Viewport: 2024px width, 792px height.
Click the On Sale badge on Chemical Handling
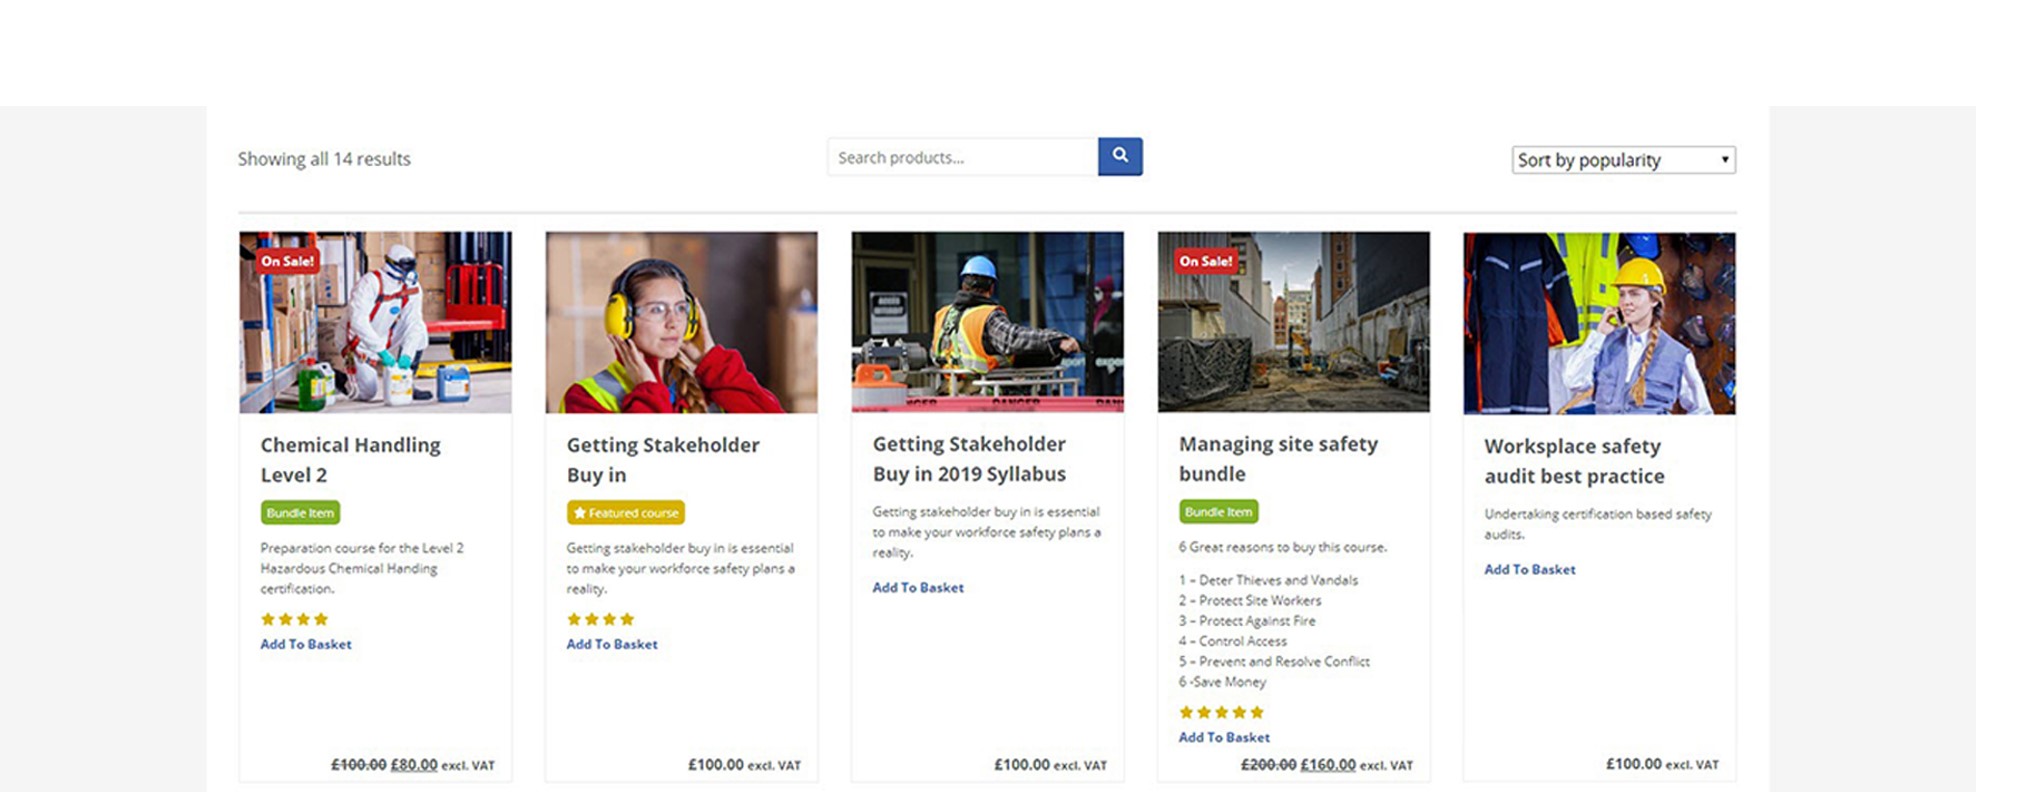[288, 261]
